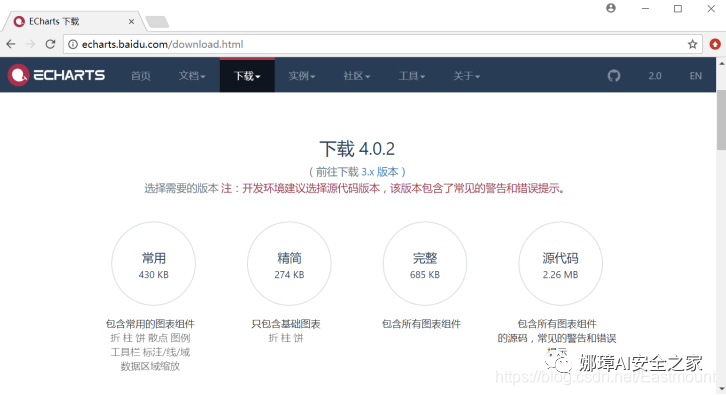Open the Chrome user profile icon
726x395 pixels.
click(611, 8)
